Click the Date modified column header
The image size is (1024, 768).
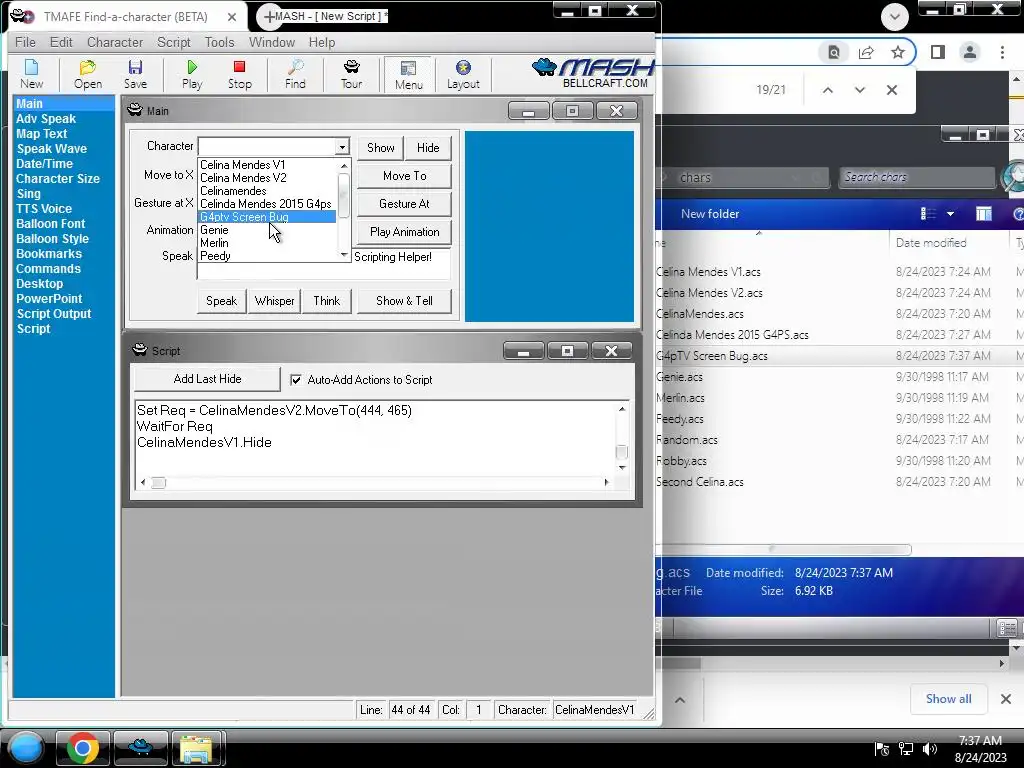(x=931, y=243)
